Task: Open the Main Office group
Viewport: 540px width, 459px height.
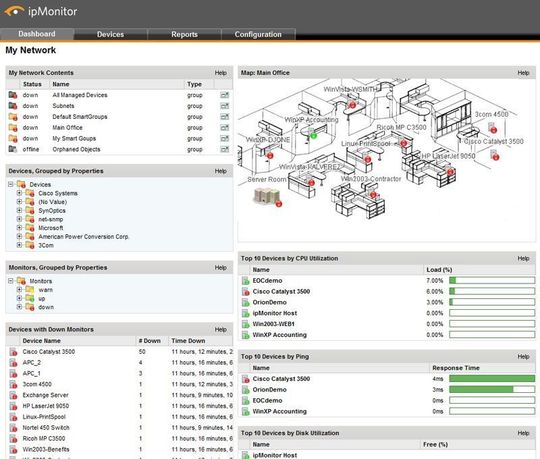Action: click(68, 128)
